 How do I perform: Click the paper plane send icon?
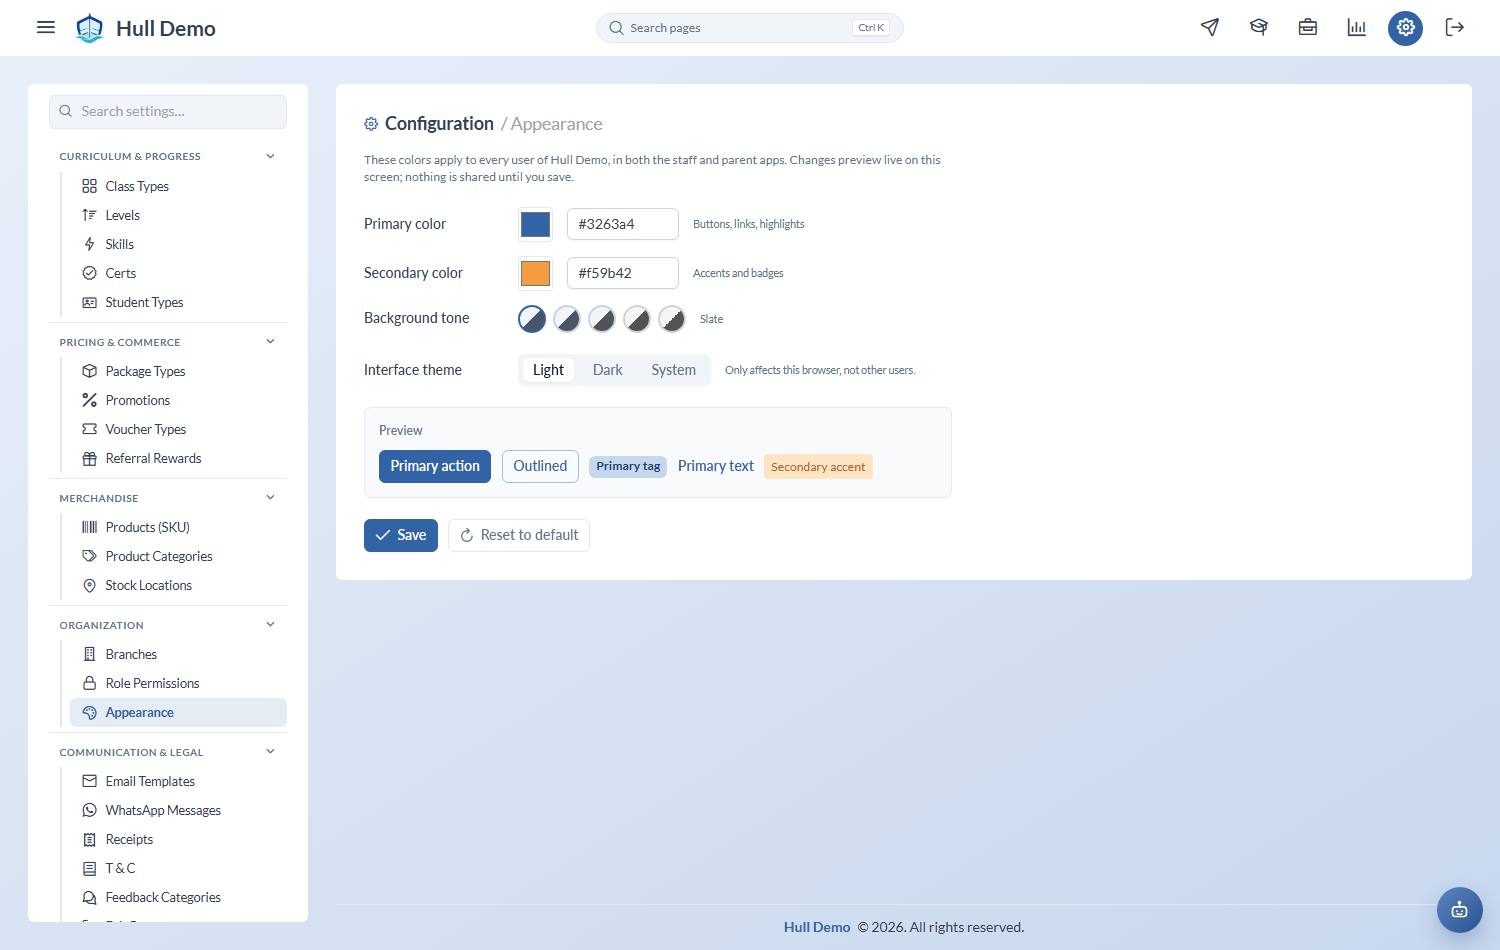(1210, 28)
